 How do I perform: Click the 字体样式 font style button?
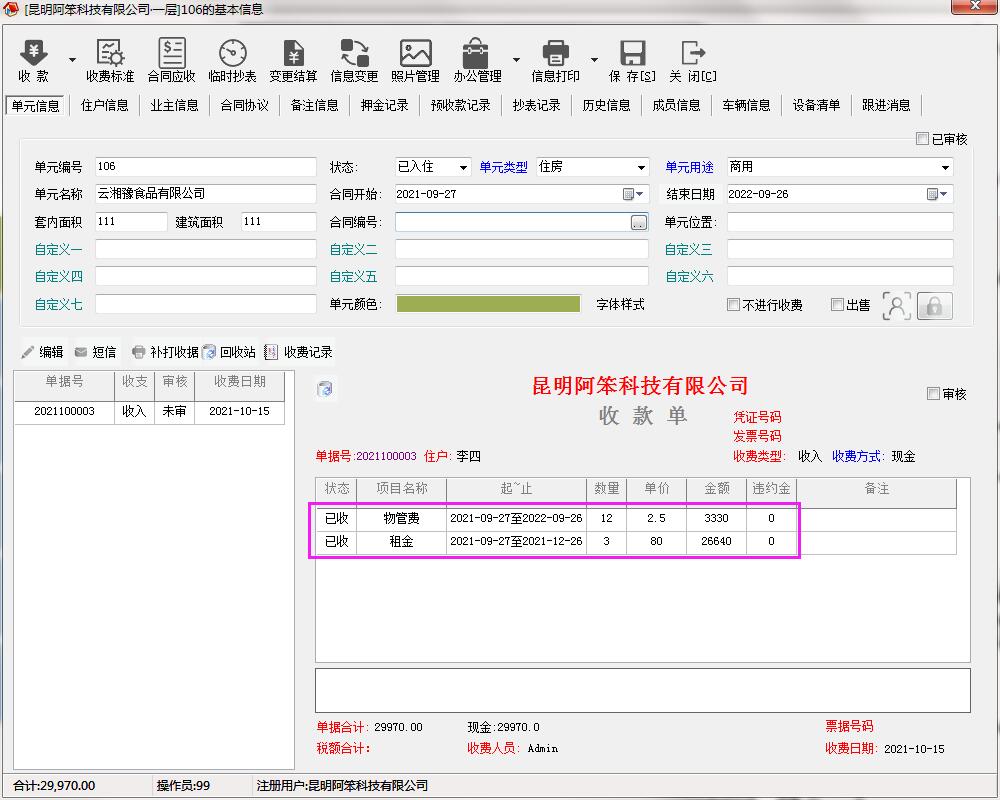click(621, 304)
